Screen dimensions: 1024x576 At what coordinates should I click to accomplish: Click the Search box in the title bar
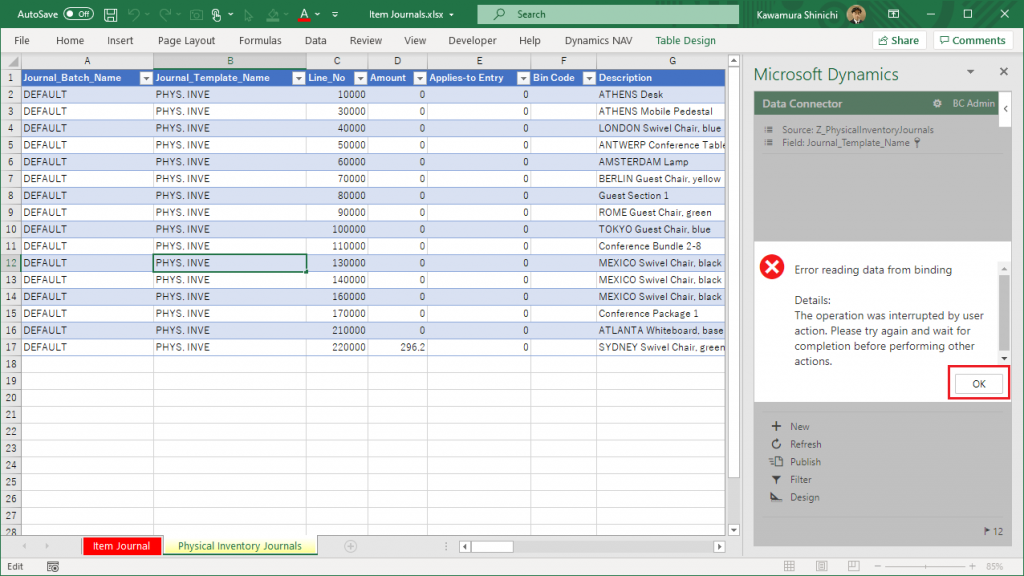coord(608,14)
